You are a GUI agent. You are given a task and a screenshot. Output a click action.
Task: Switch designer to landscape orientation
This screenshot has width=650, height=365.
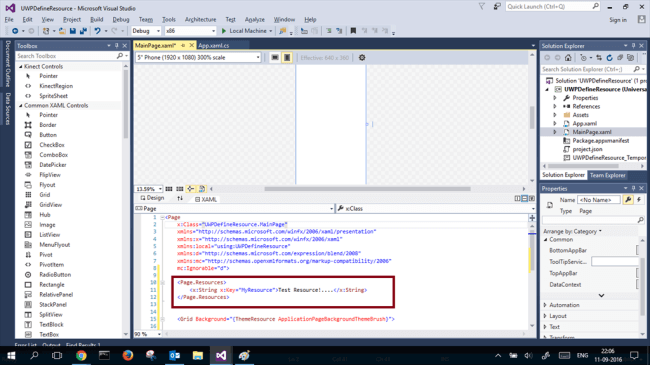(x=275, y=58)
